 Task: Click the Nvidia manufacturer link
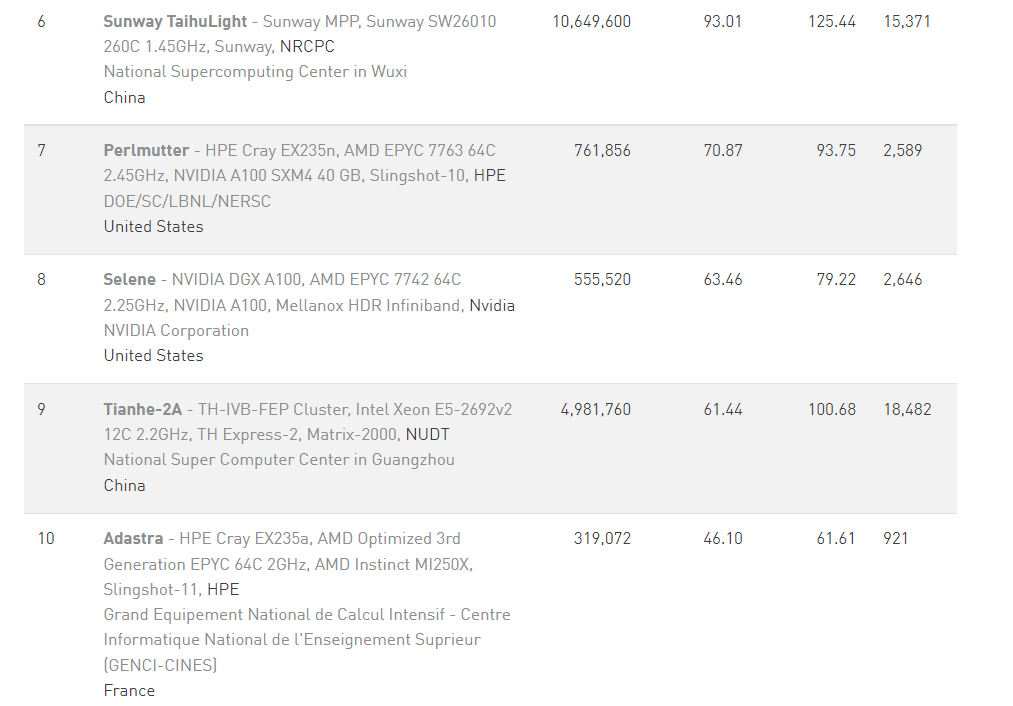click(x=492, y=305)
